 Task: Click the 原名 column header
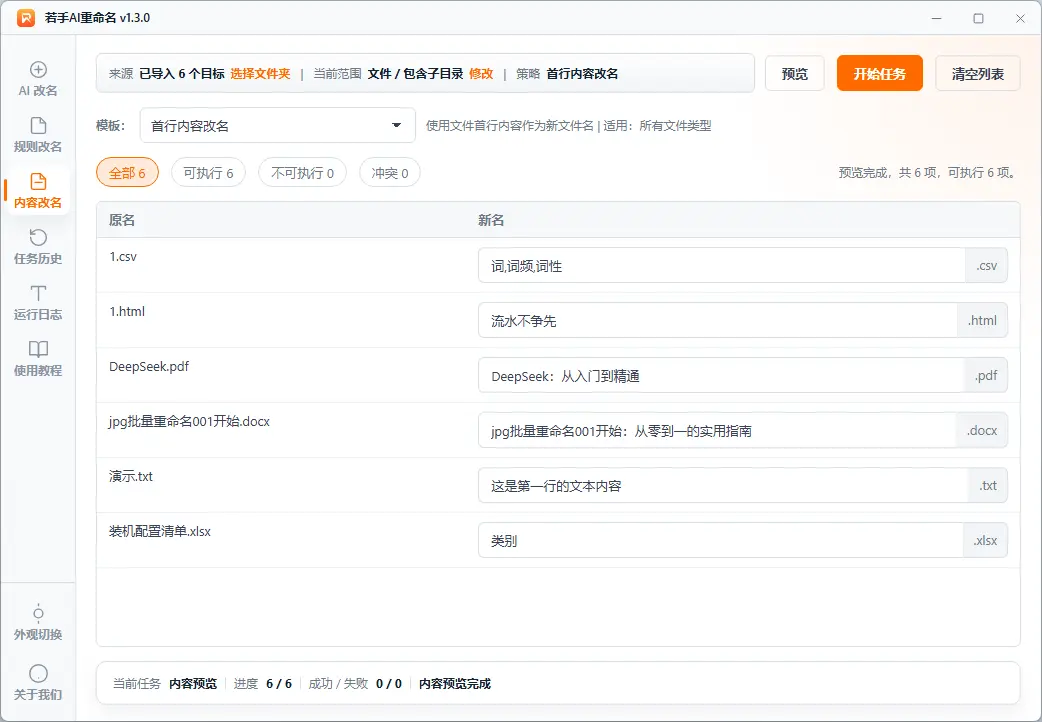[122, 220]
